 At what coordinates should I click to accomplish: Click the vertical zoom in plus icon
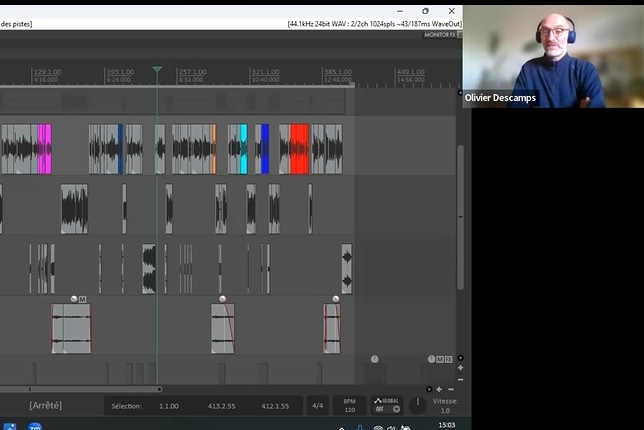(x=460, y=368)
